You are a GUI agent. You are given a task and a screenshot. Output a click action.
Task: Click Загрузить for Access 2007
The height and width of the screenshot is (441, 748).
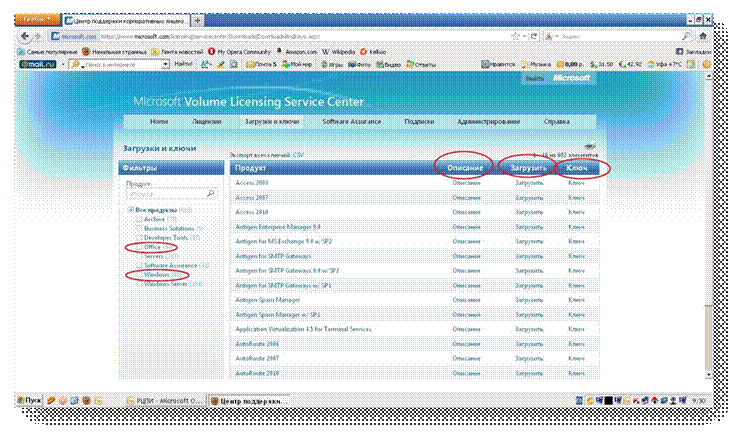[529, 198]
